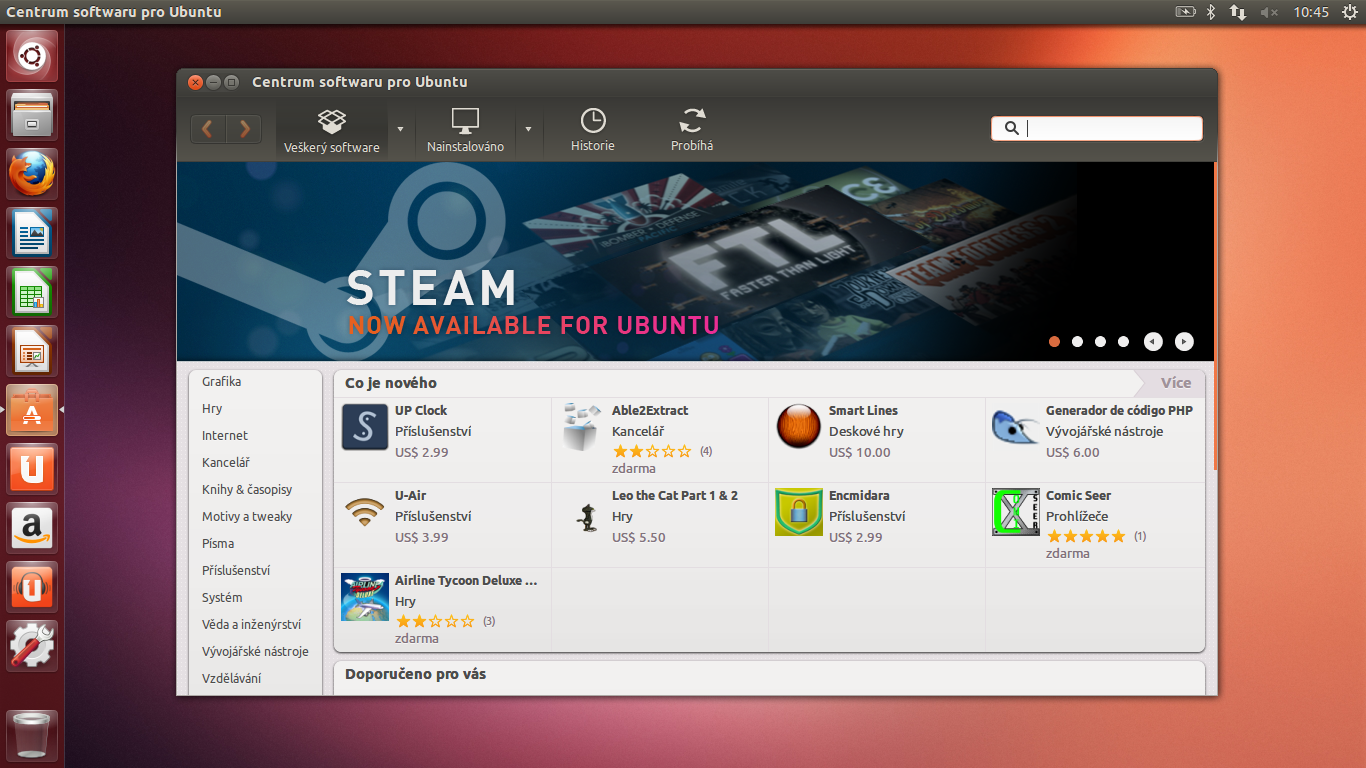The height and width of the screenshot is (768, 1366).
Task: Expand the Veškerý software dropdown arrow
Action: click(x=399, y=131)
